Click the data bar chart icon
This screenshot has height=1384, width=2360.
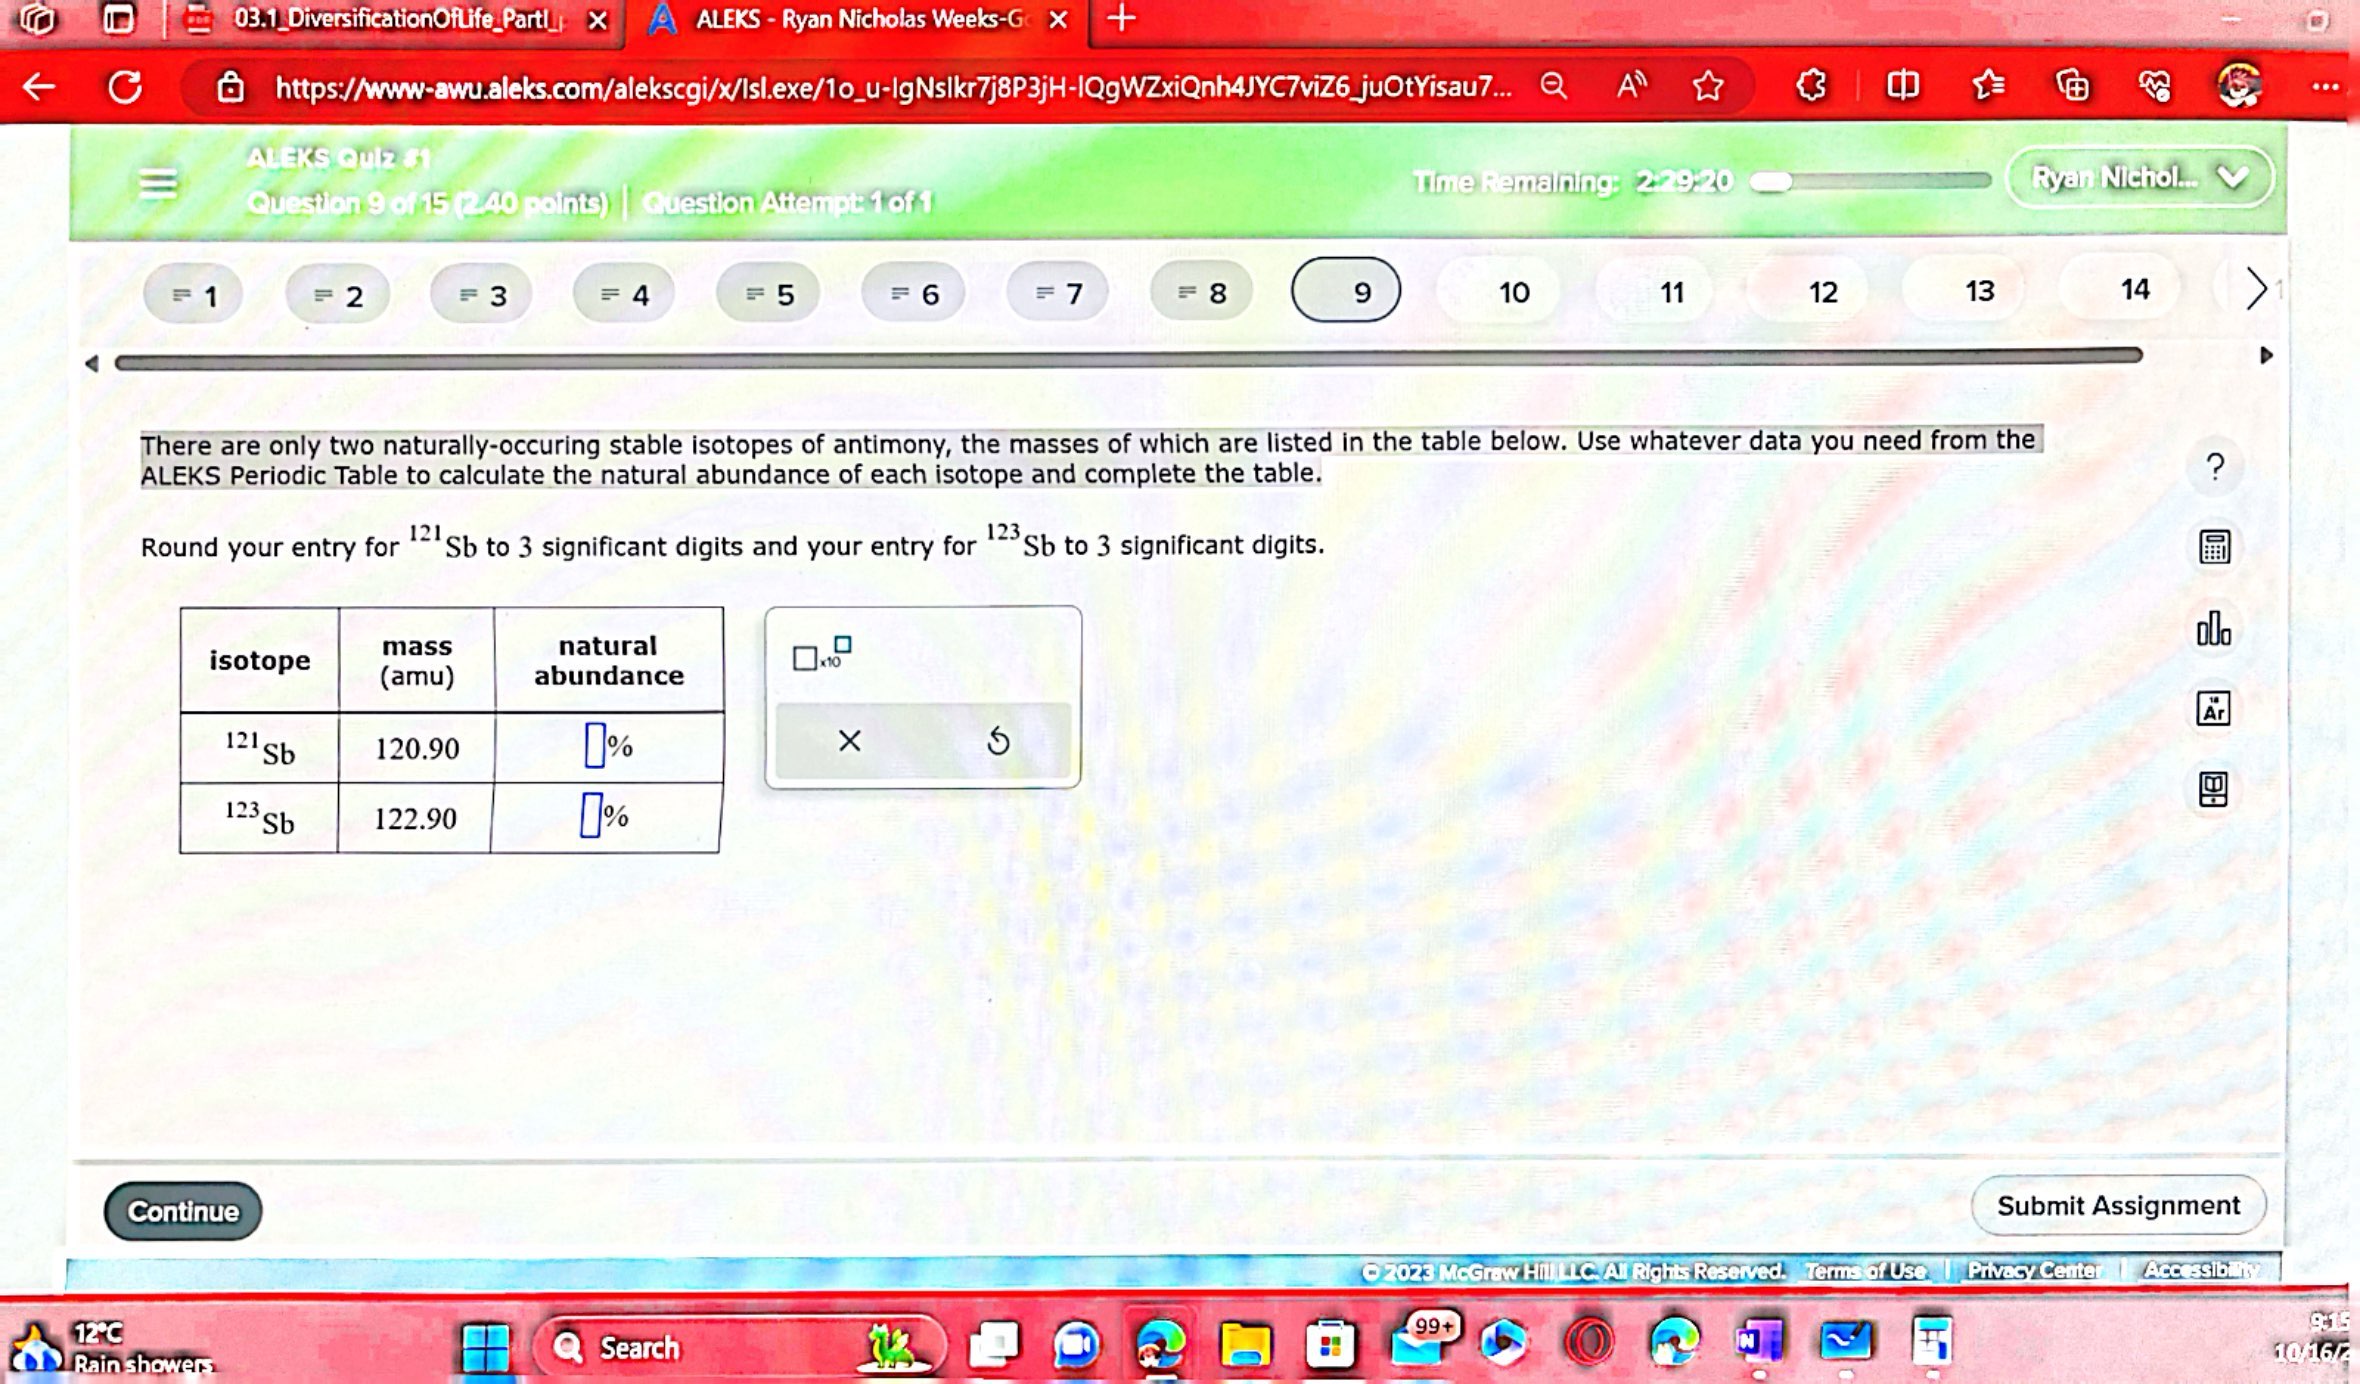click(x=2213, y=629)
